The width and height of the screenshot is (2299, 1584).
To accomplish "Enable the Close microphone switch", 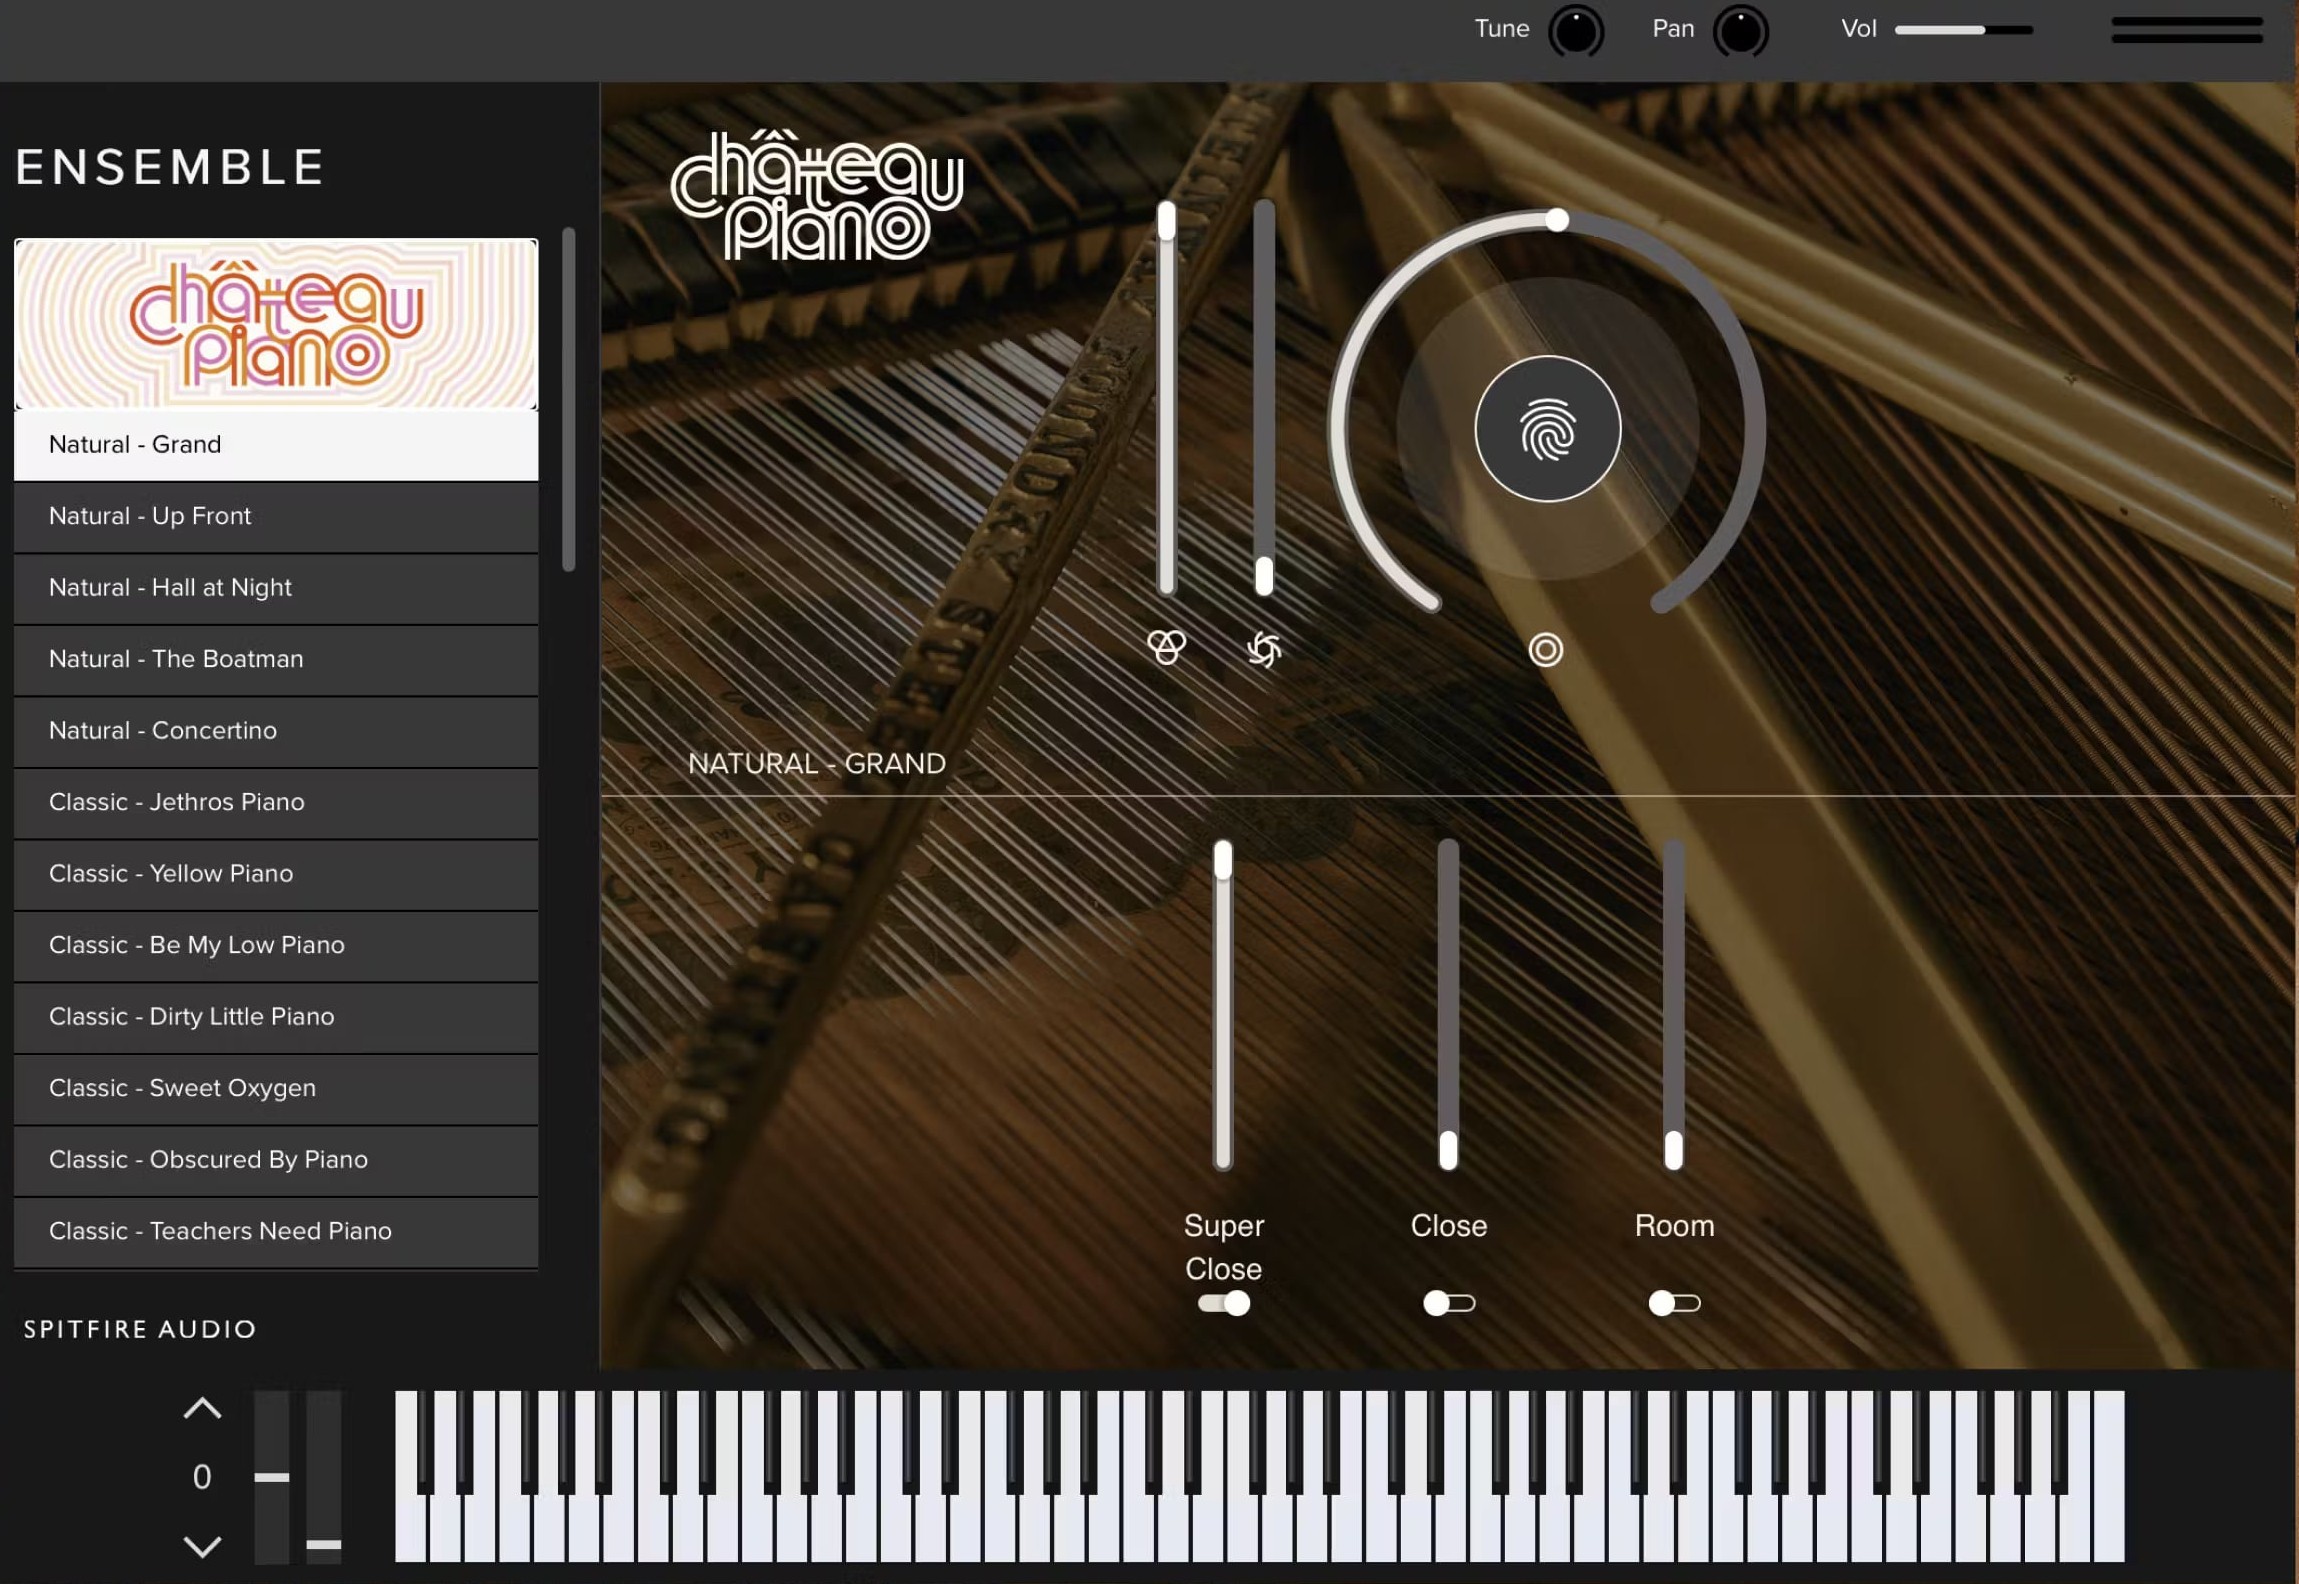I will 1448,1303.
